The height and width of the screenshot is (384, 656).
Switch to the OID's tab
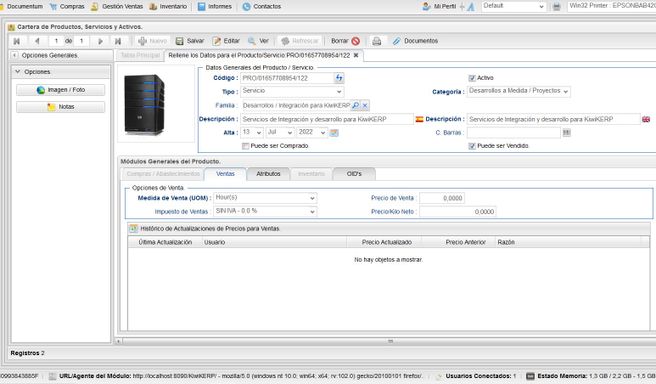pyautogui.click(x=354, y=174)
